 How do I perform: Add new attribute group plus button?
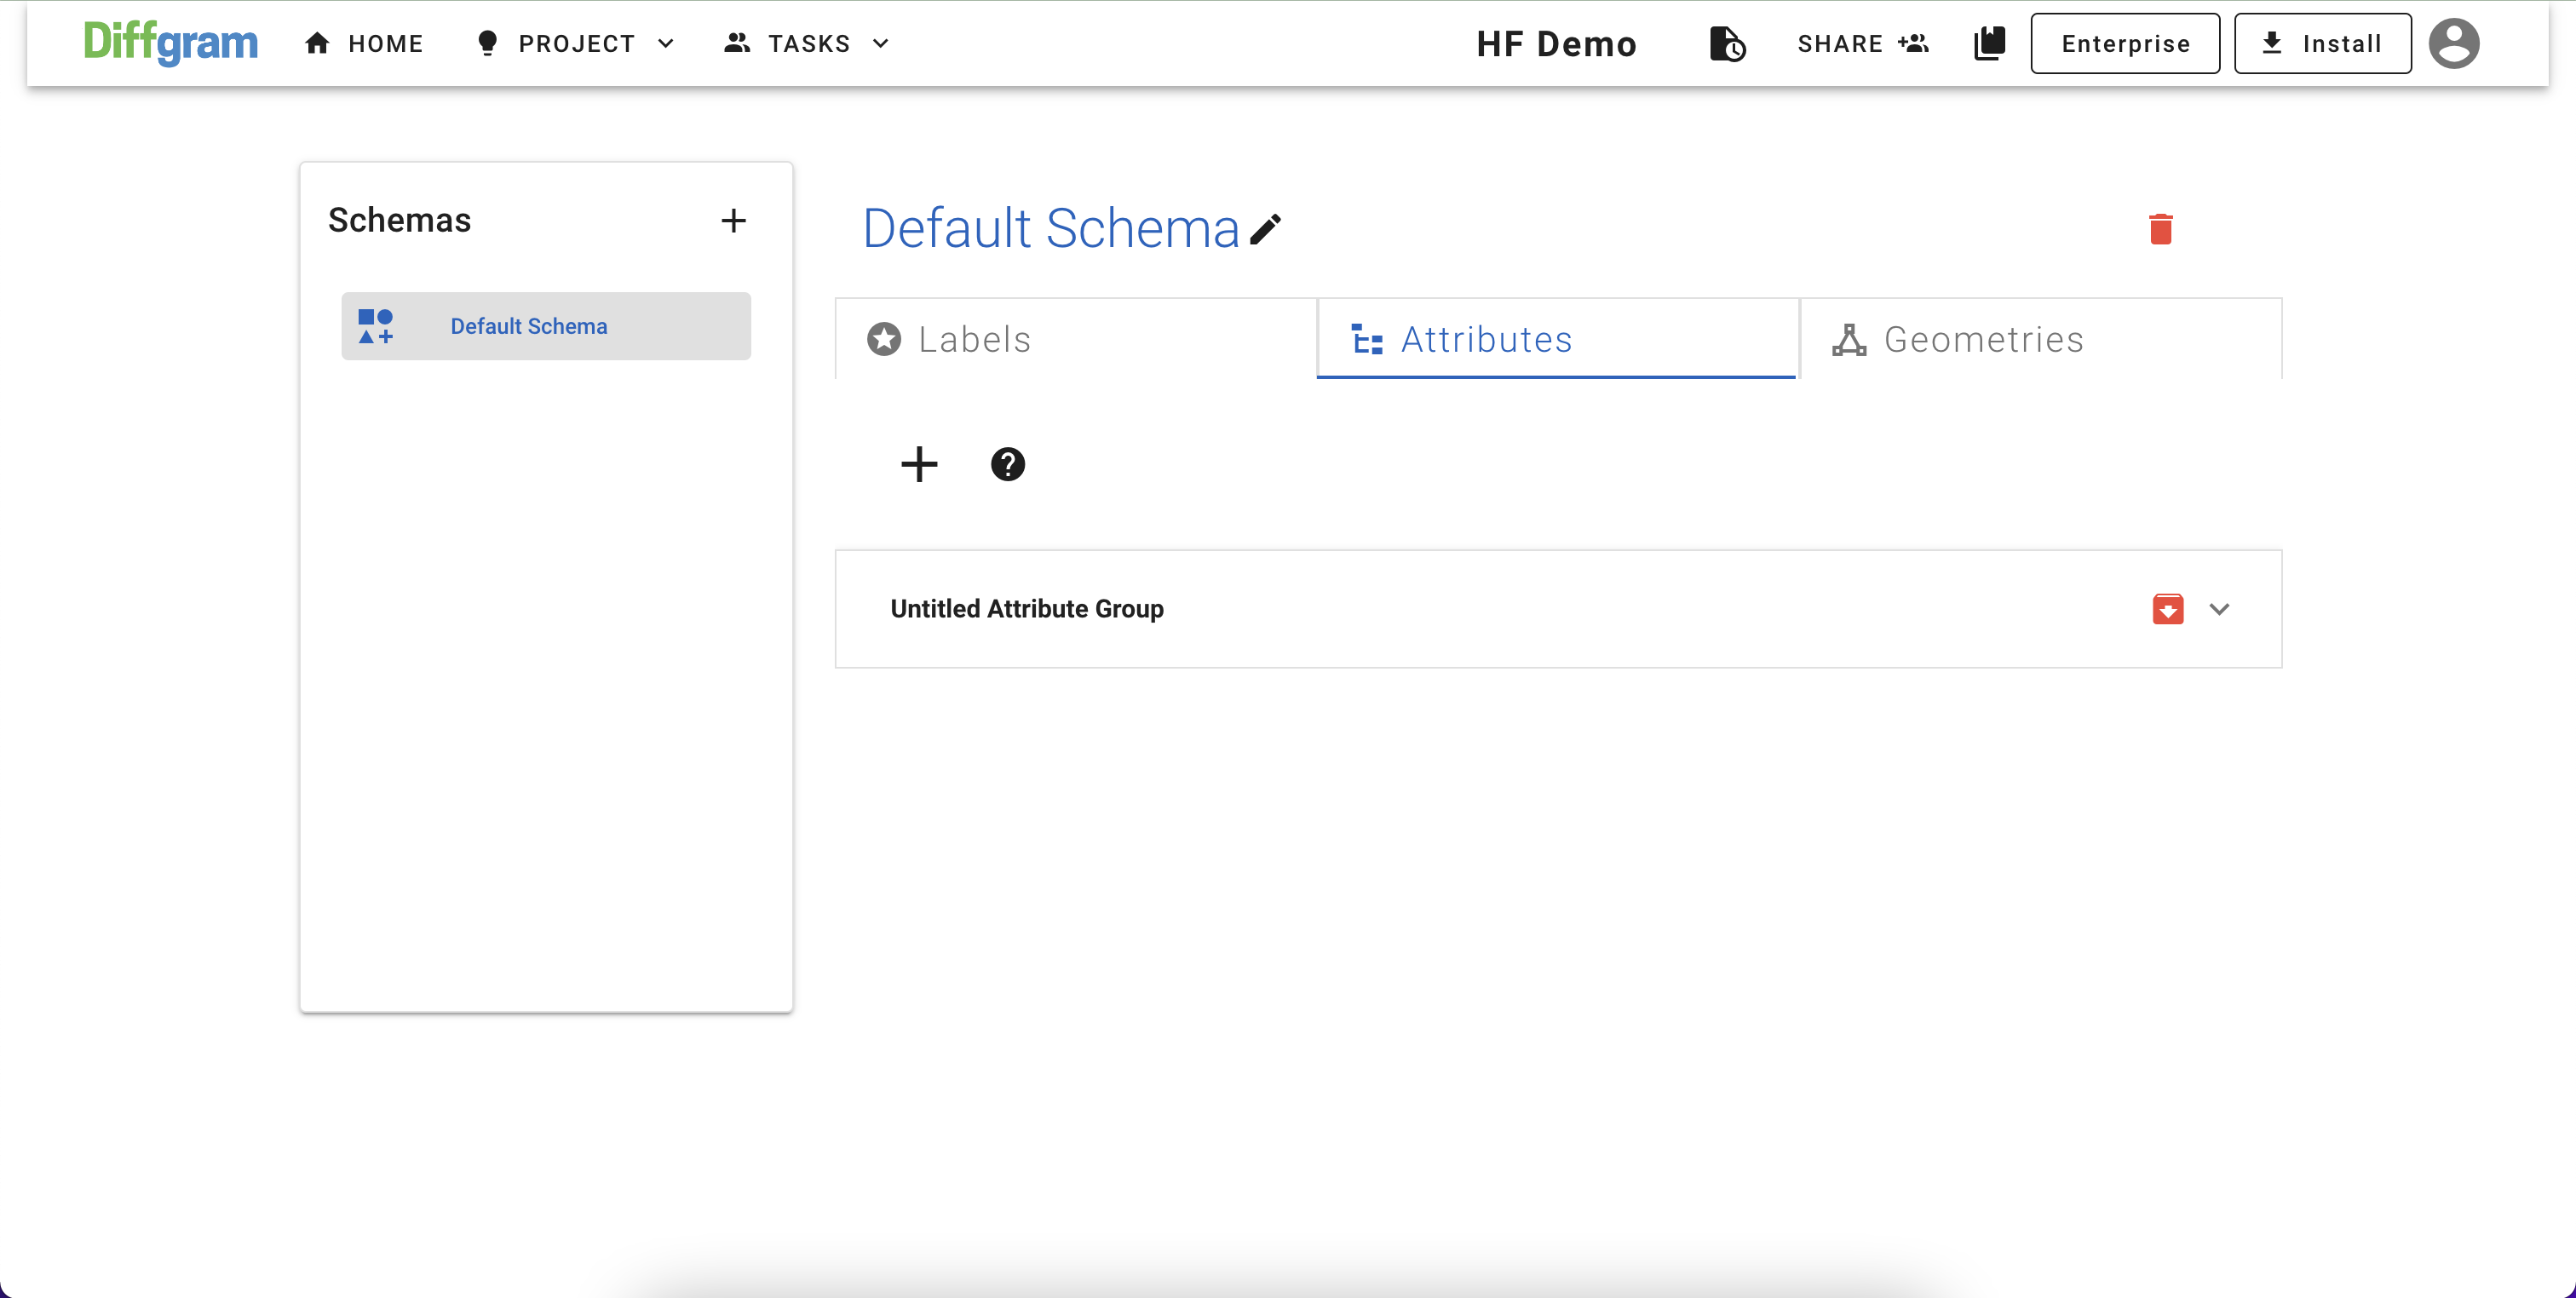tap(918, 464)
